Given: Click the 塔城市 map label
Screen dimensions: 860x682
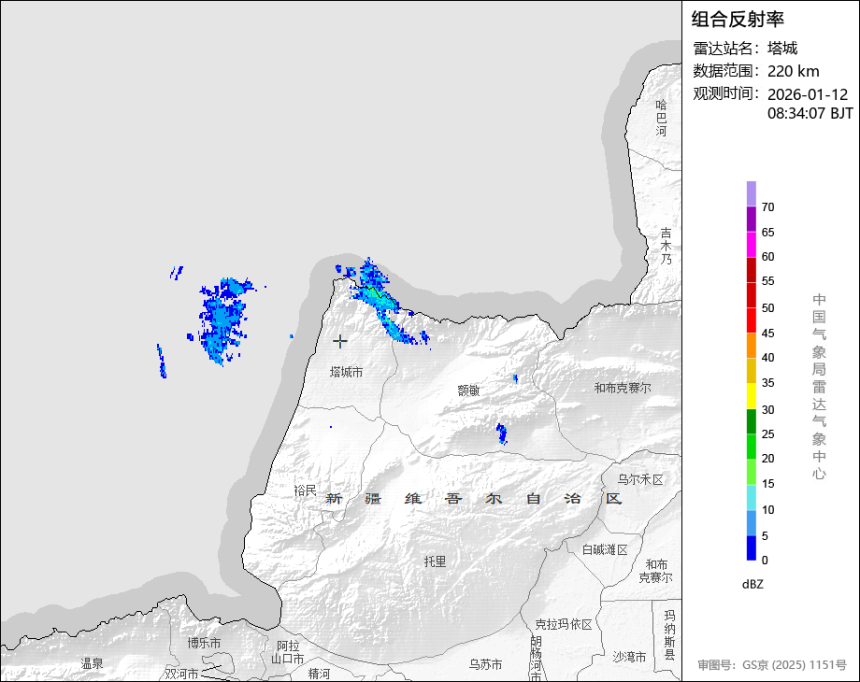Looking at the screenshot, I should (346, 373).
